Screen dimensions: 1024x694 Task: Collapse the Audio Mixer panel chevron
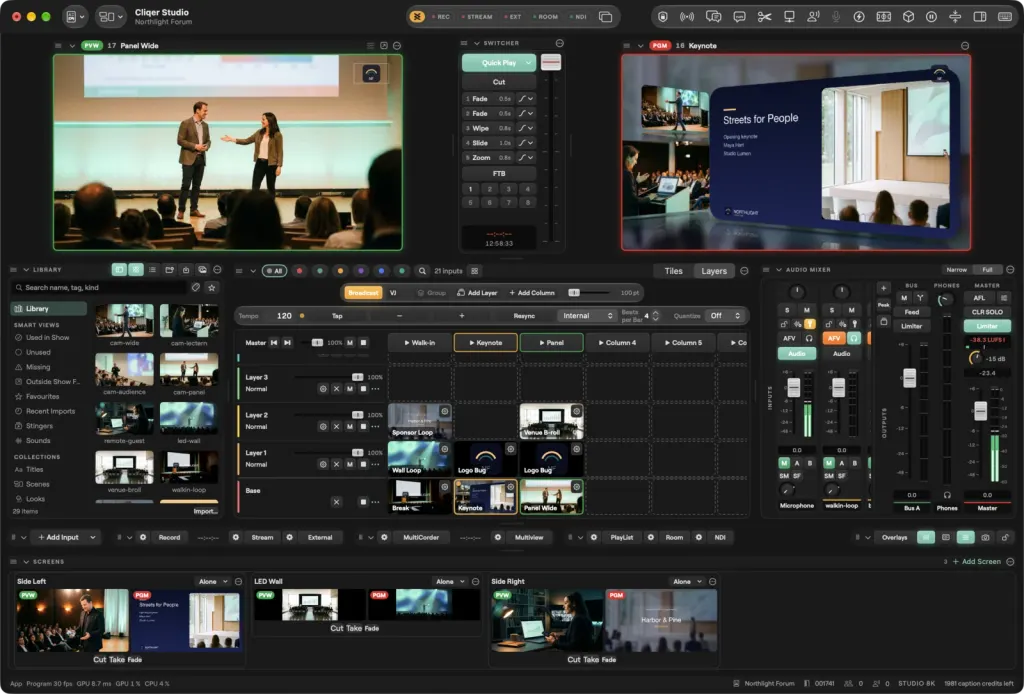tap(778, 270)
